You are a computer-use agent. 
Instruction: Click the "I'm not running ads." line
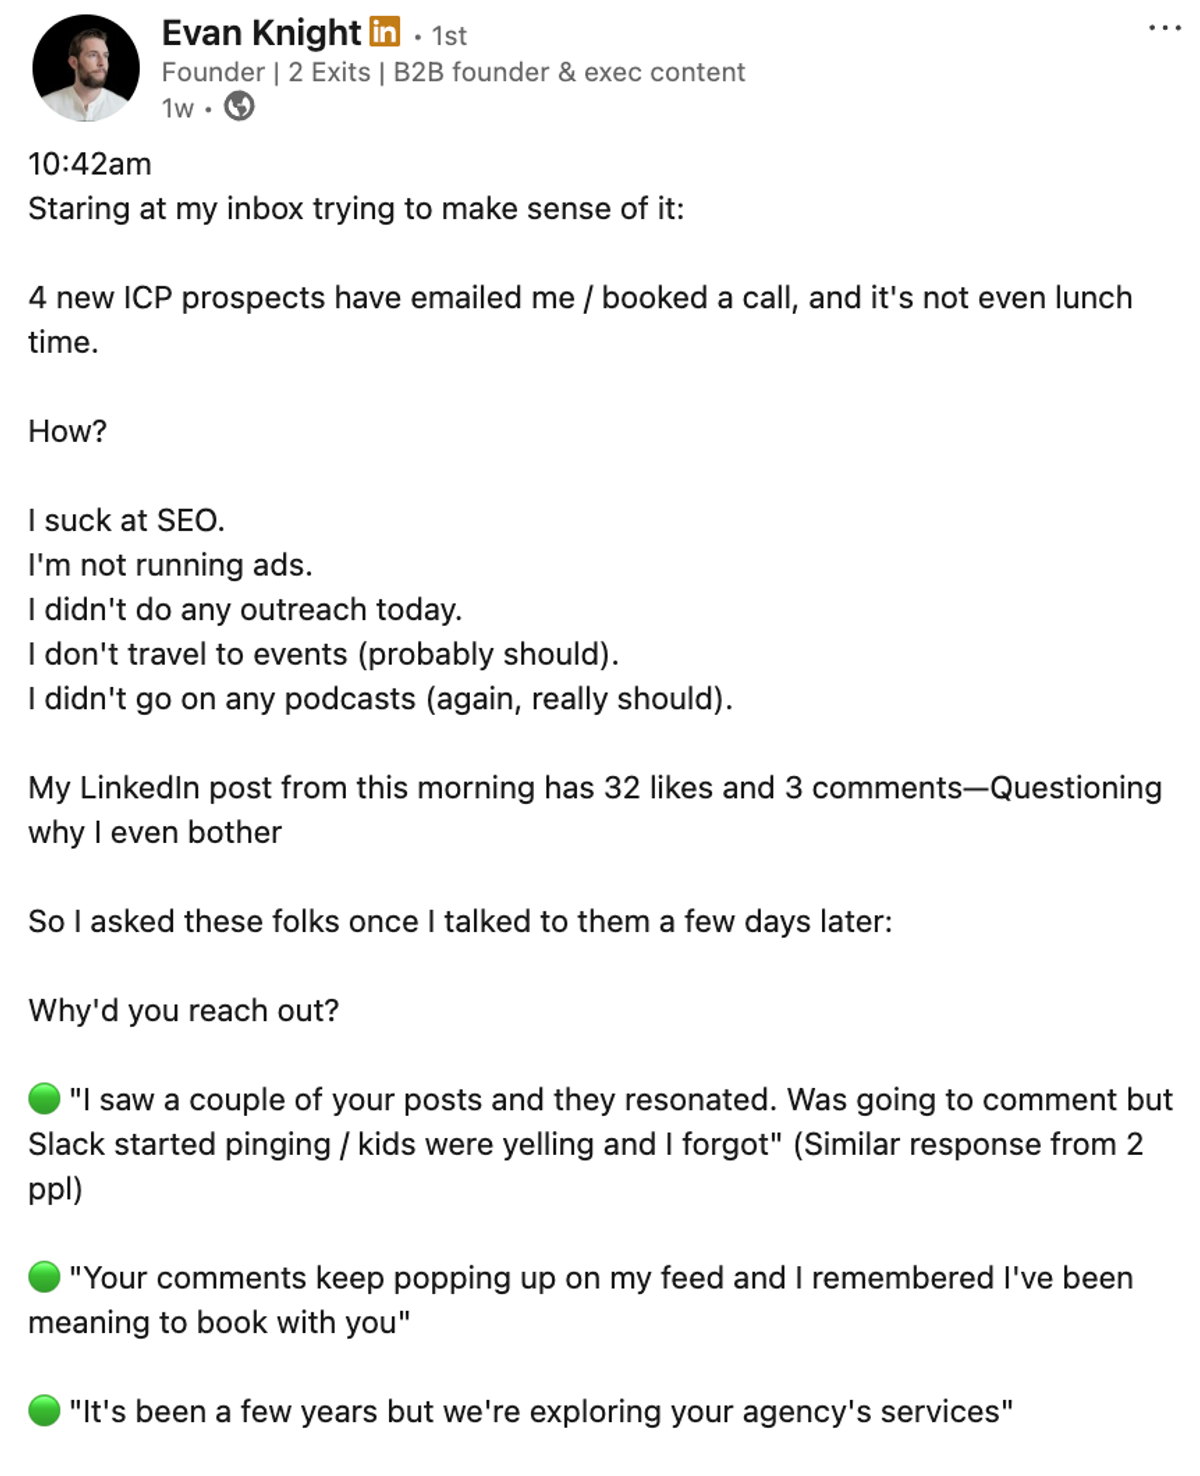tap(170, 565)
